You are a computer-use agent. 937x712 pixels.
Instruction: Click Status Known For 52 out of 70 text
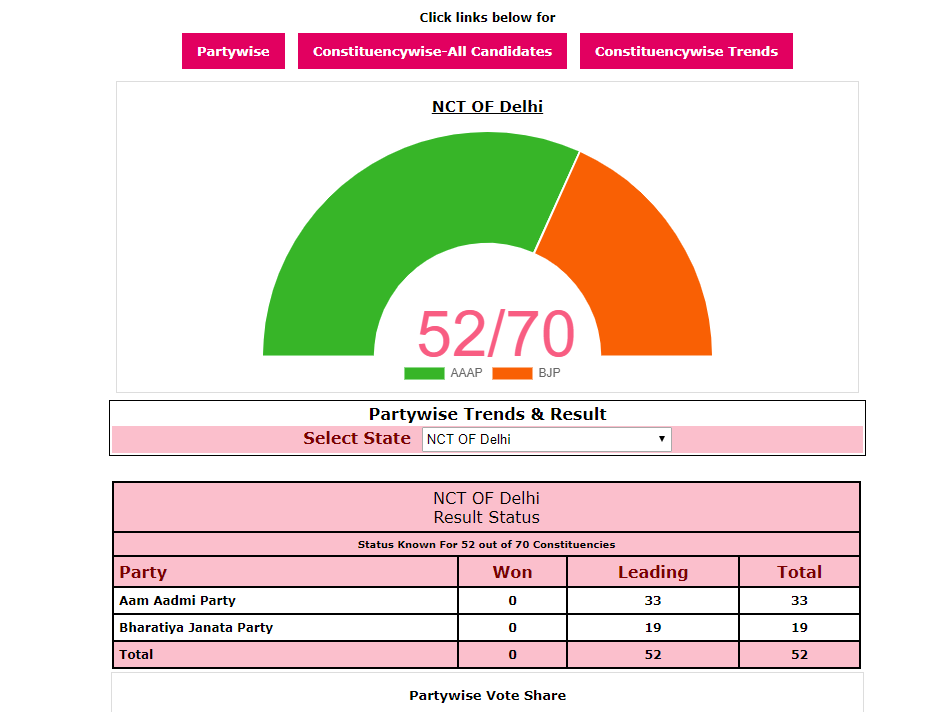486,545
